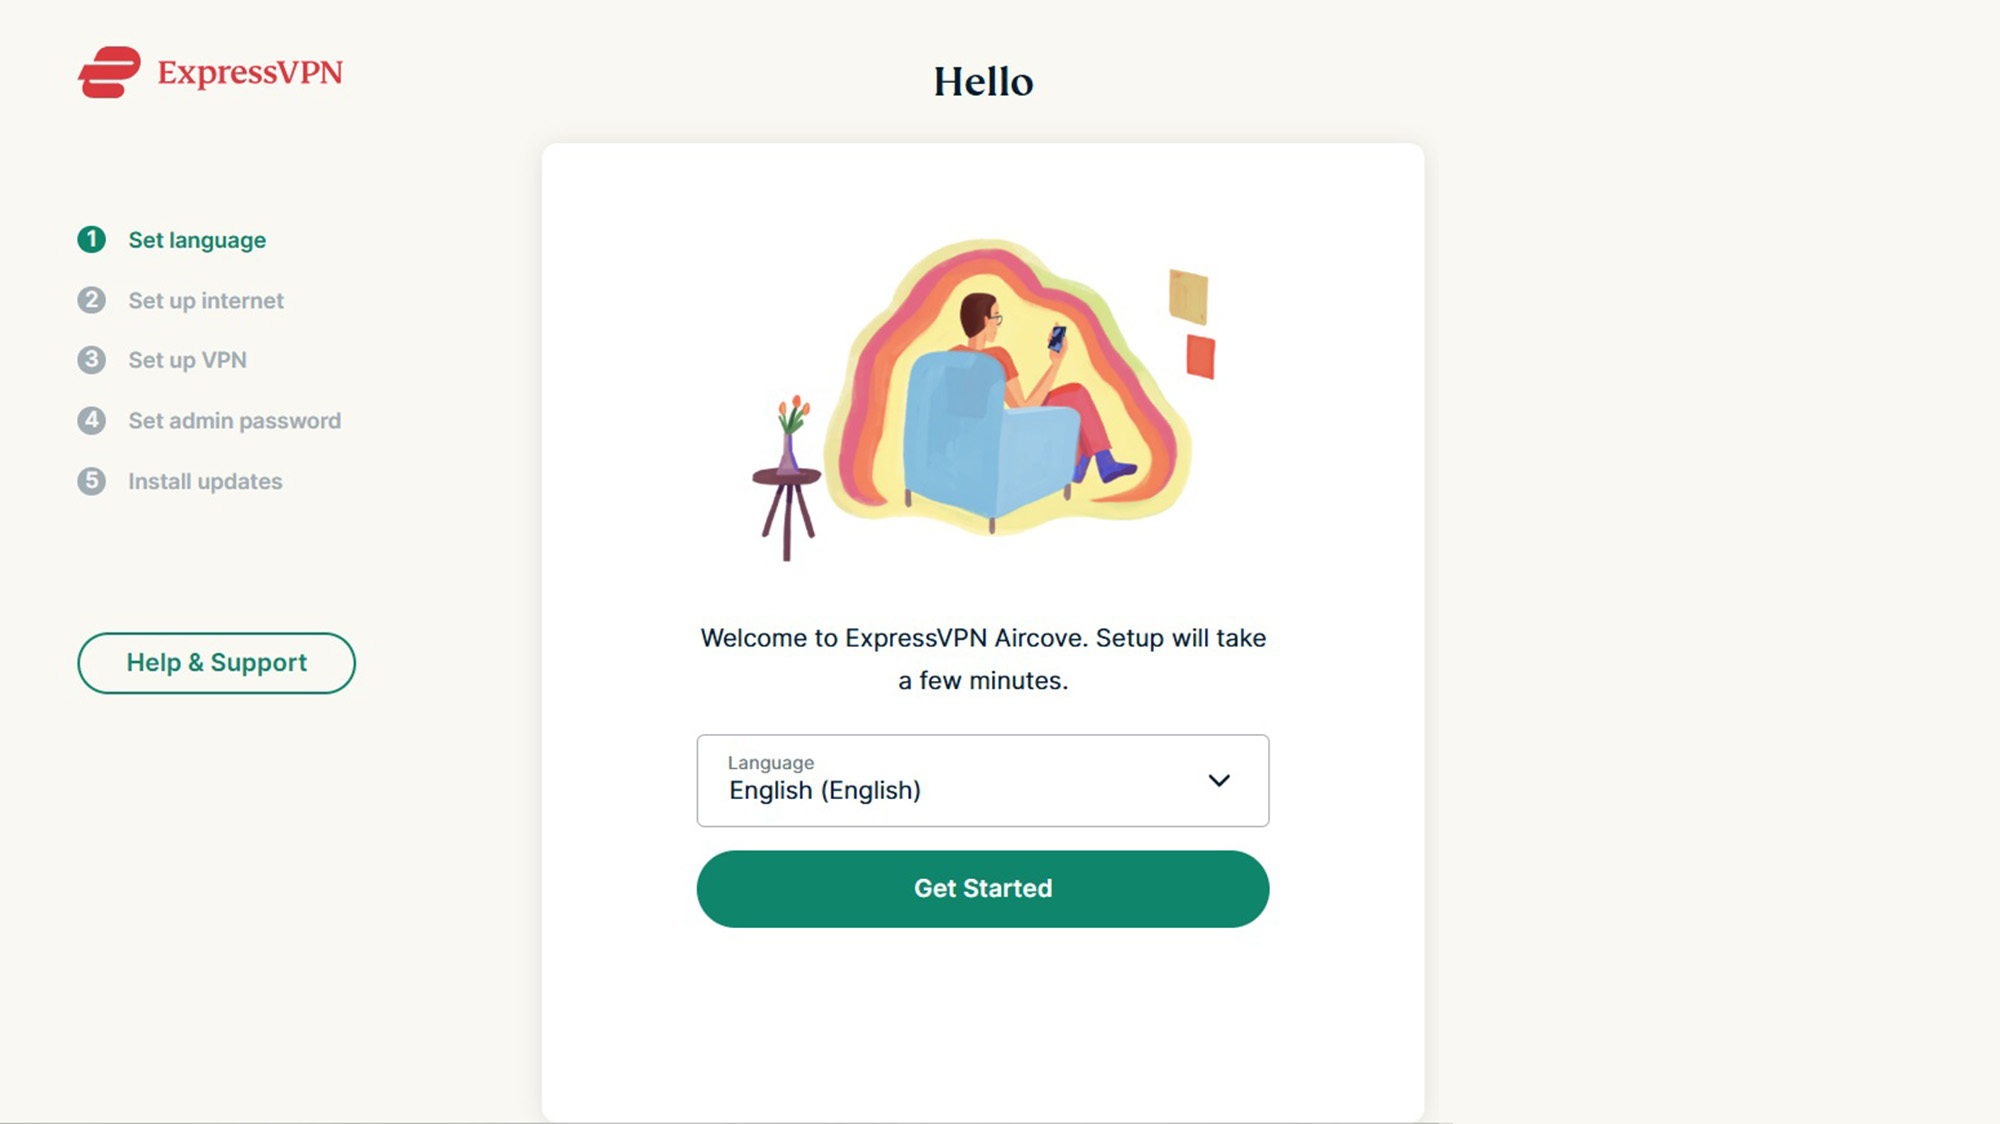Click the red ExpressVPN logo icon
Screen dimensions: 2000x1124
(109, 72)
